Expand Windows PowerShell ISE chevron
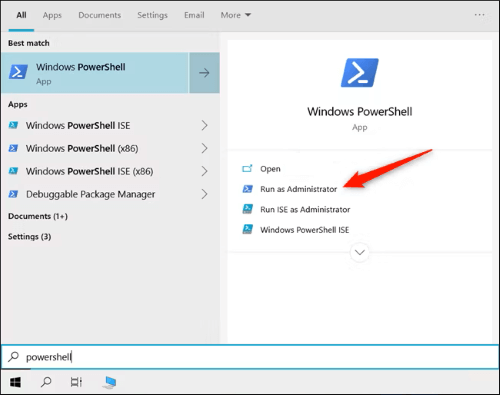The image size is (500, 395). (204, 125)
